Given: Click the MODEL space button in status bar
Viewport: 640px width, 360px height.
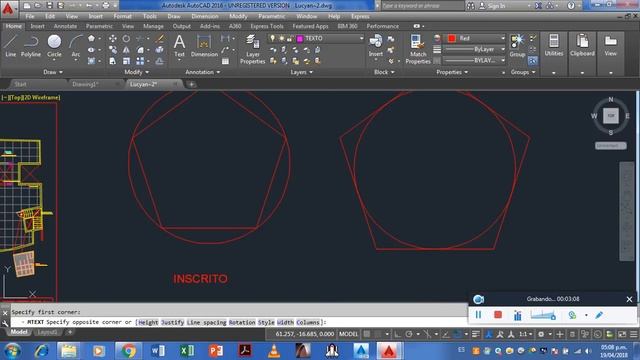Looking at the screenshot, I should pyautogui.click(x=348, y=334).
